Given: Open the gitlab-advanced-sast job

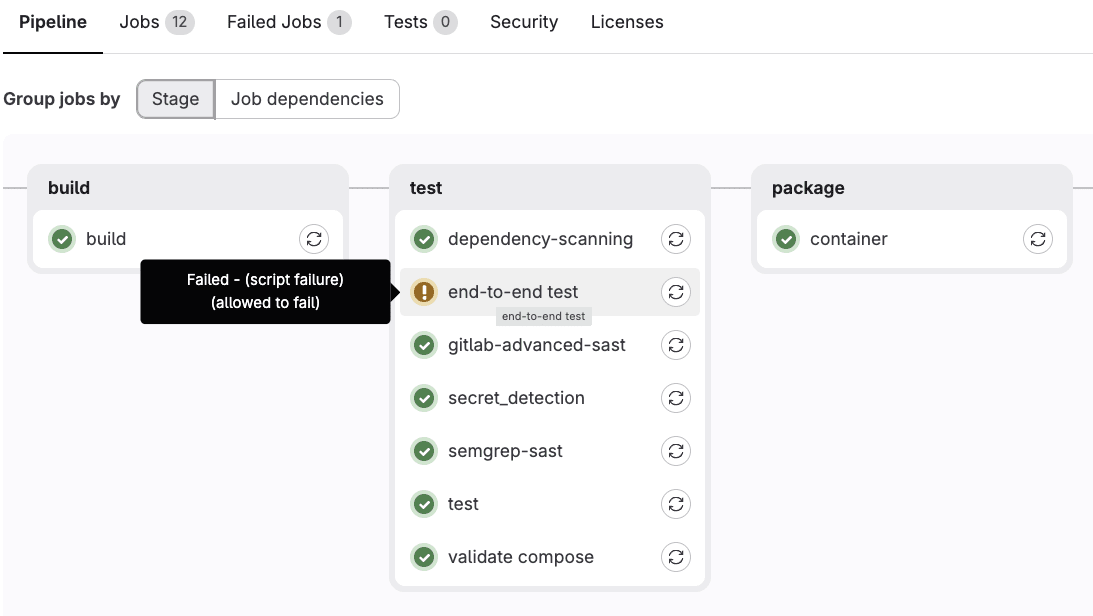Looking at the screenshot, I should (537, 345).
